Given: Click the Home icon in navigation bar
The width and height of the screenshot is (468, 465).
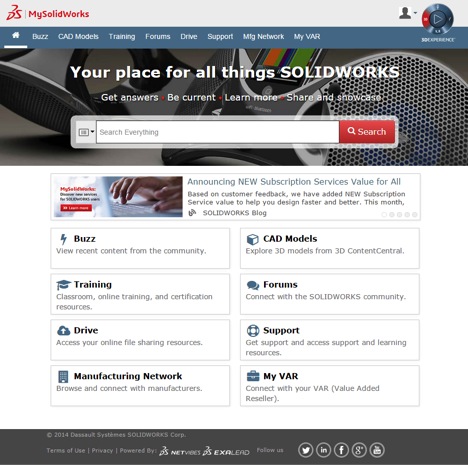Looking at the screenshot, I should (x=16, y=35).
